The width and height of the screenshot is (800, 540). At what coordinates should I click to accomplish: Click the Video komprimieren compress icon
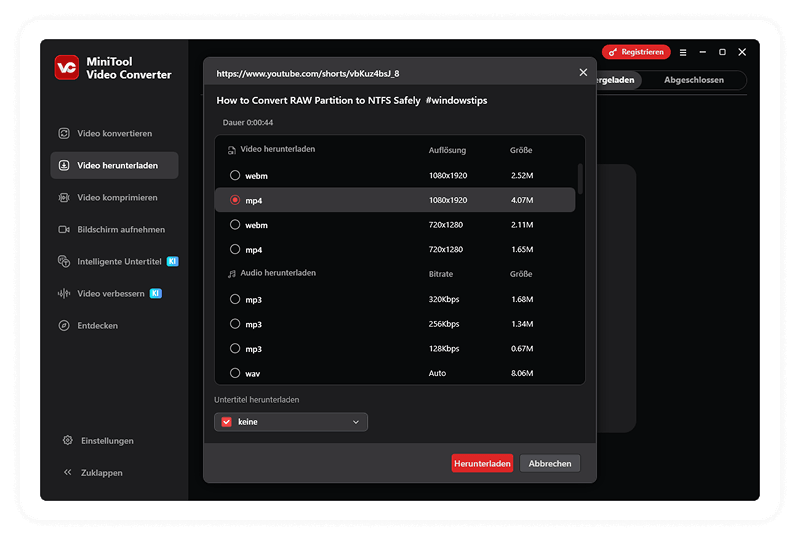(x=64, y=198)
